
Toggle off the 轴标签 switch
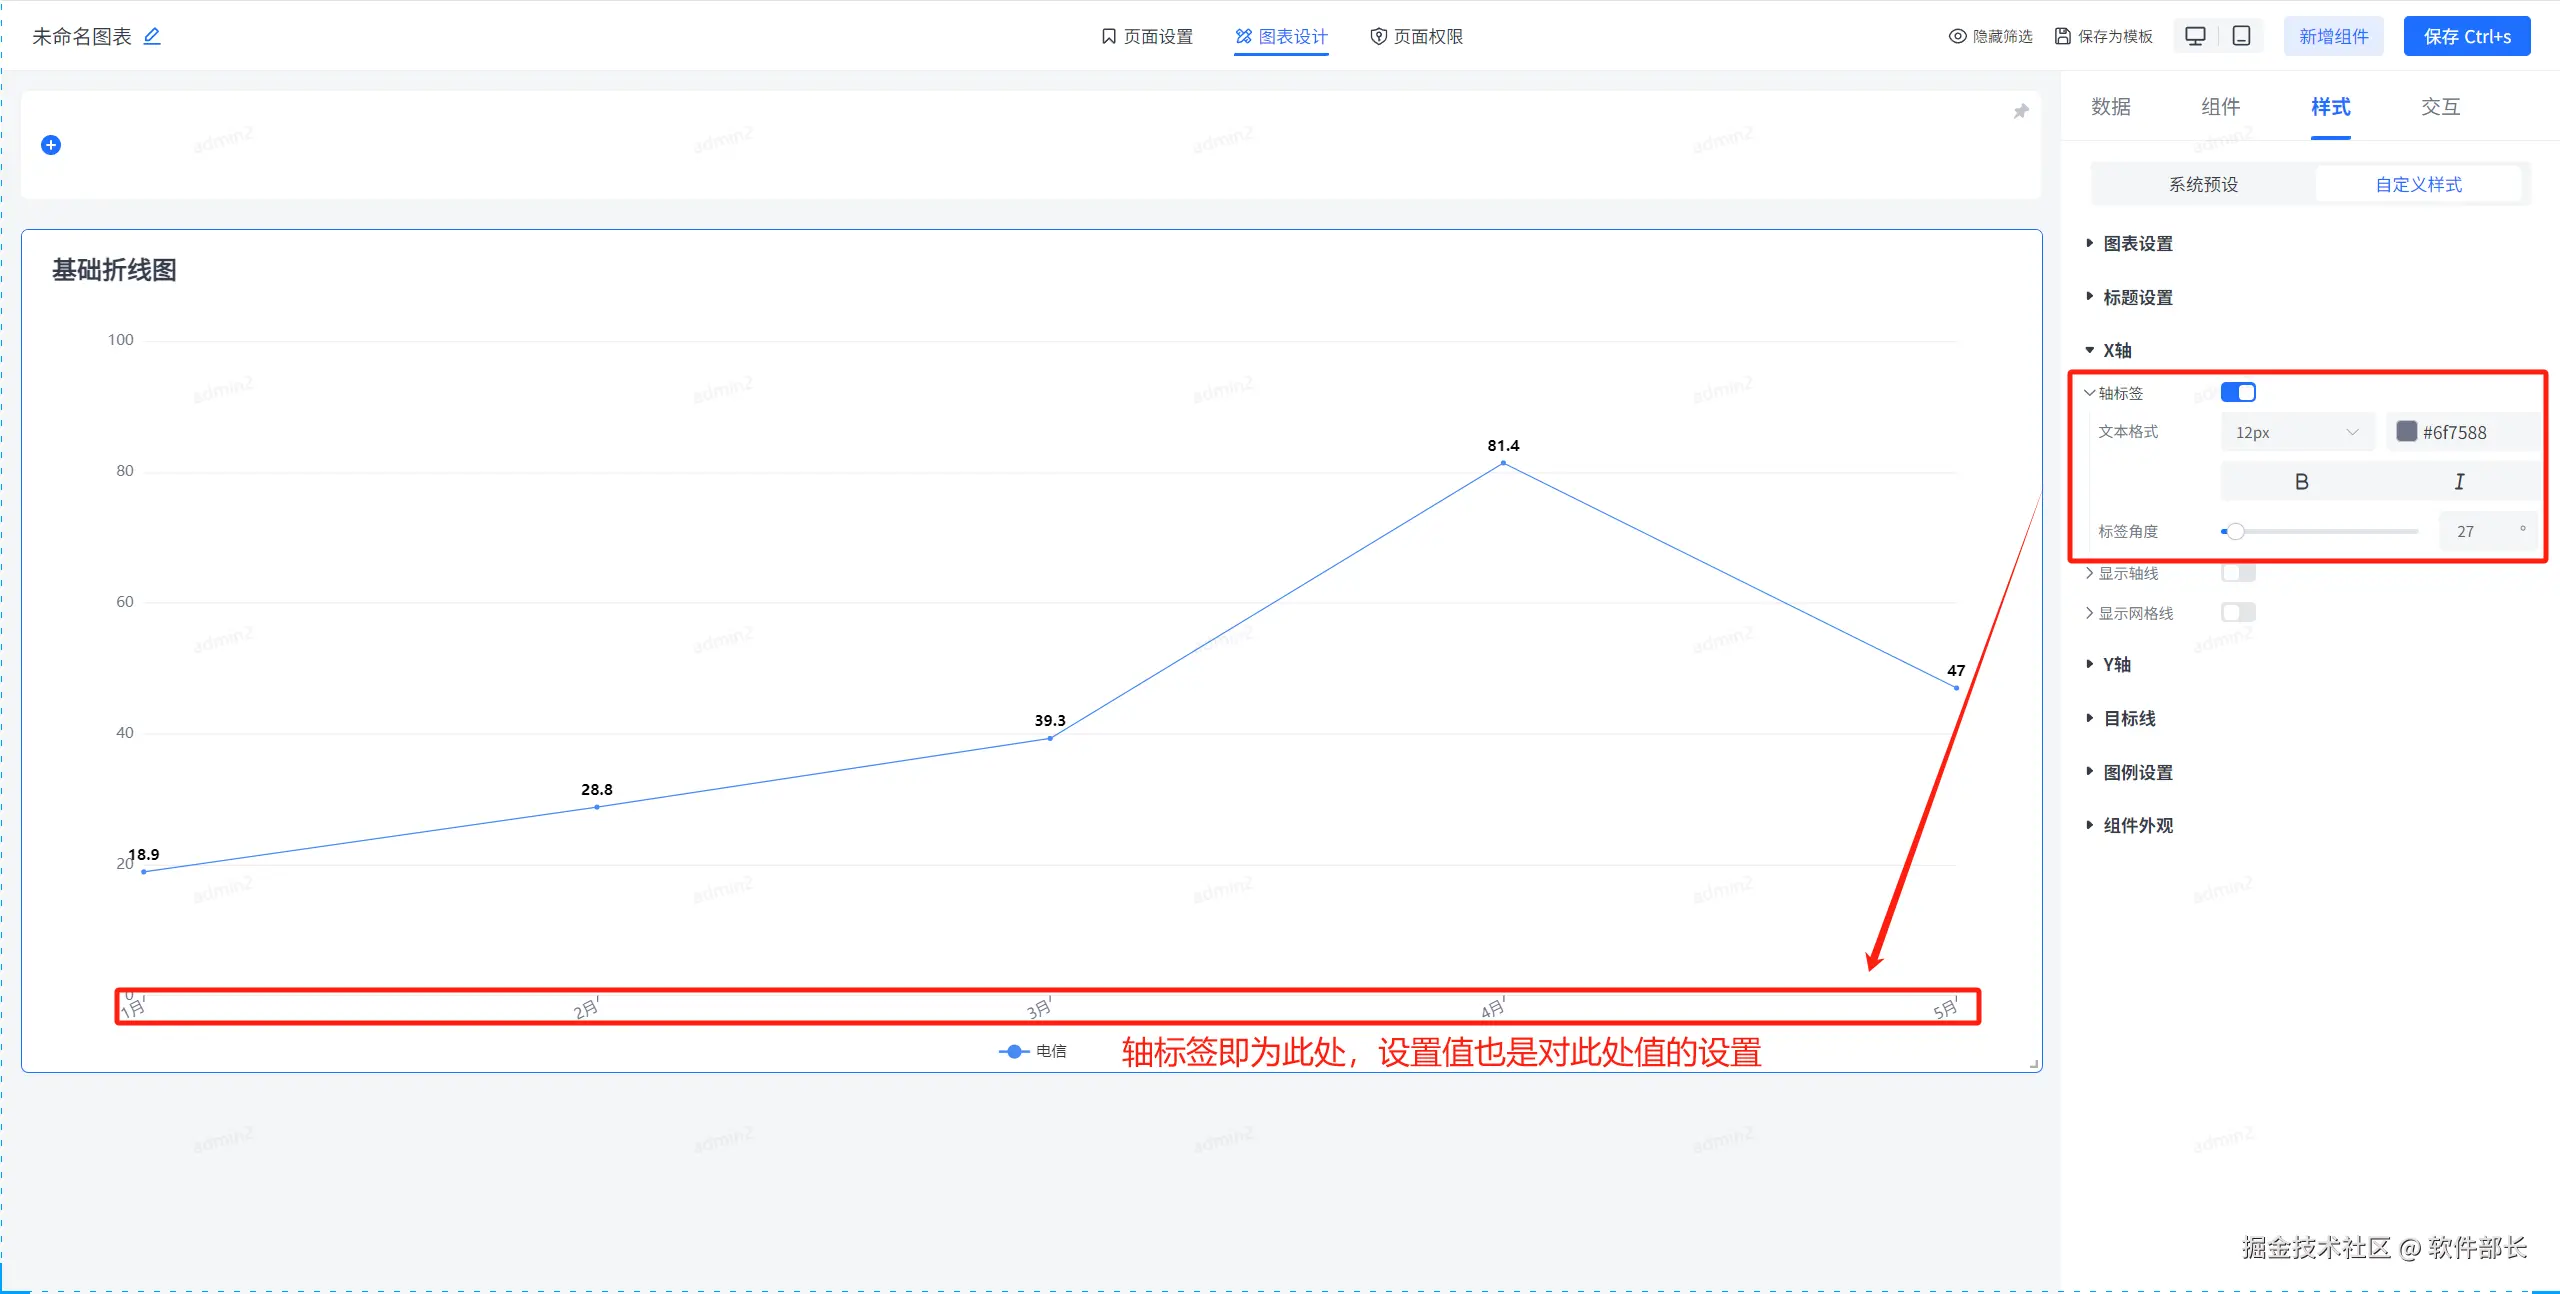[x=2238, y=392]
